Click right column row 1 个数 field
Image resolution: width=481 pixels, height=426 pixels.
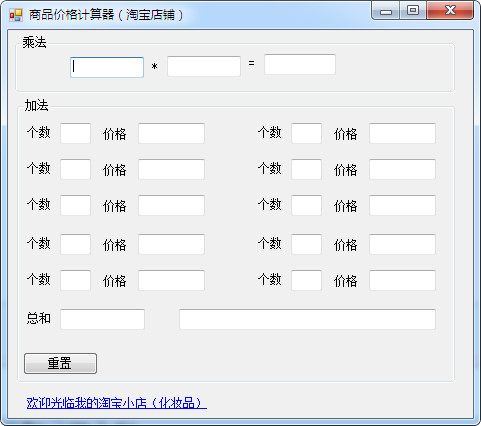pyautogui.click(x=306, y=133)
